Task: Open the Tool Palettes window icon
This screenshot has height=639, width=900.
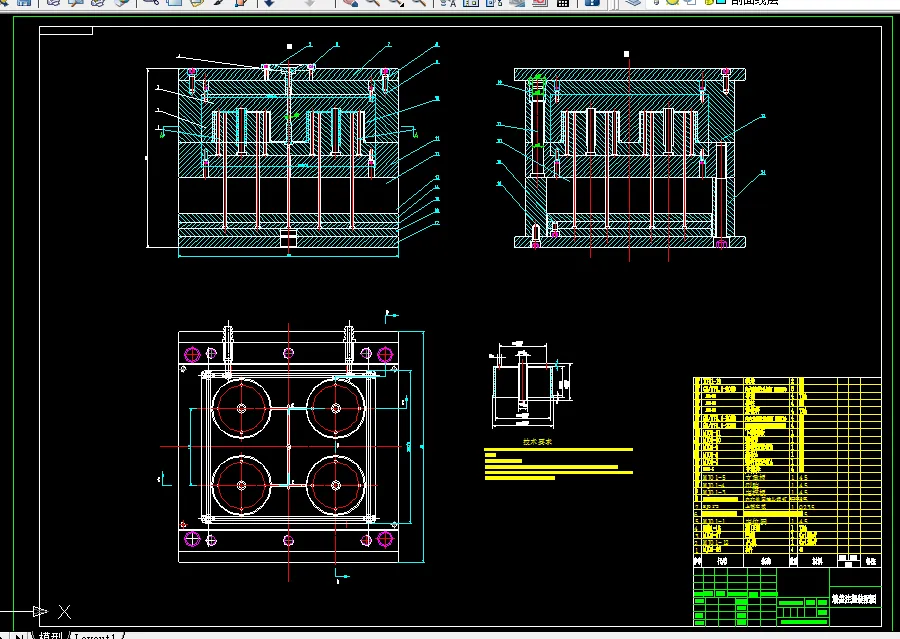Action: (494, 2)
